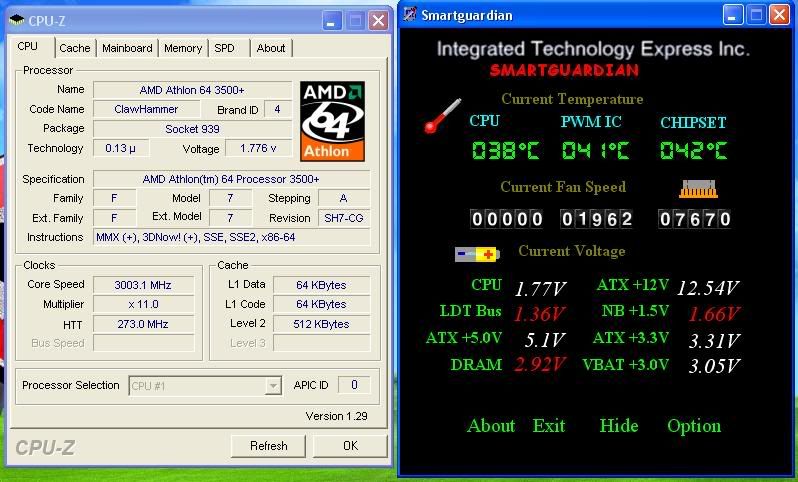
Task: Click the Refresh button
Action: point(268,446)
